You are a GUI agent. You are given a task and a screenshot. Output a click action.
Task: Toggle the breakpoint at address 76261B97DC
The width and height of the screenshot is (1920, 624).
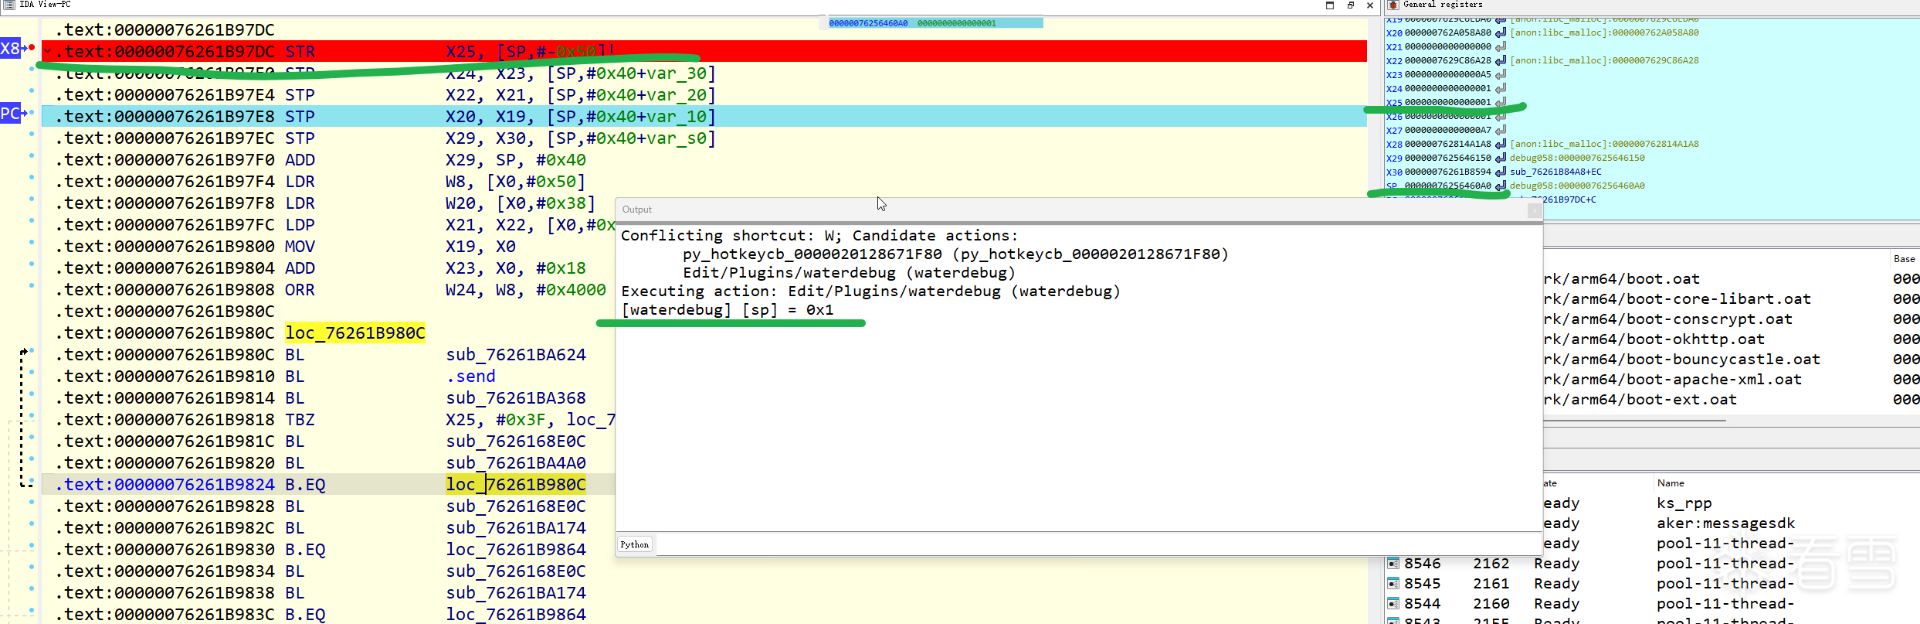32,47
